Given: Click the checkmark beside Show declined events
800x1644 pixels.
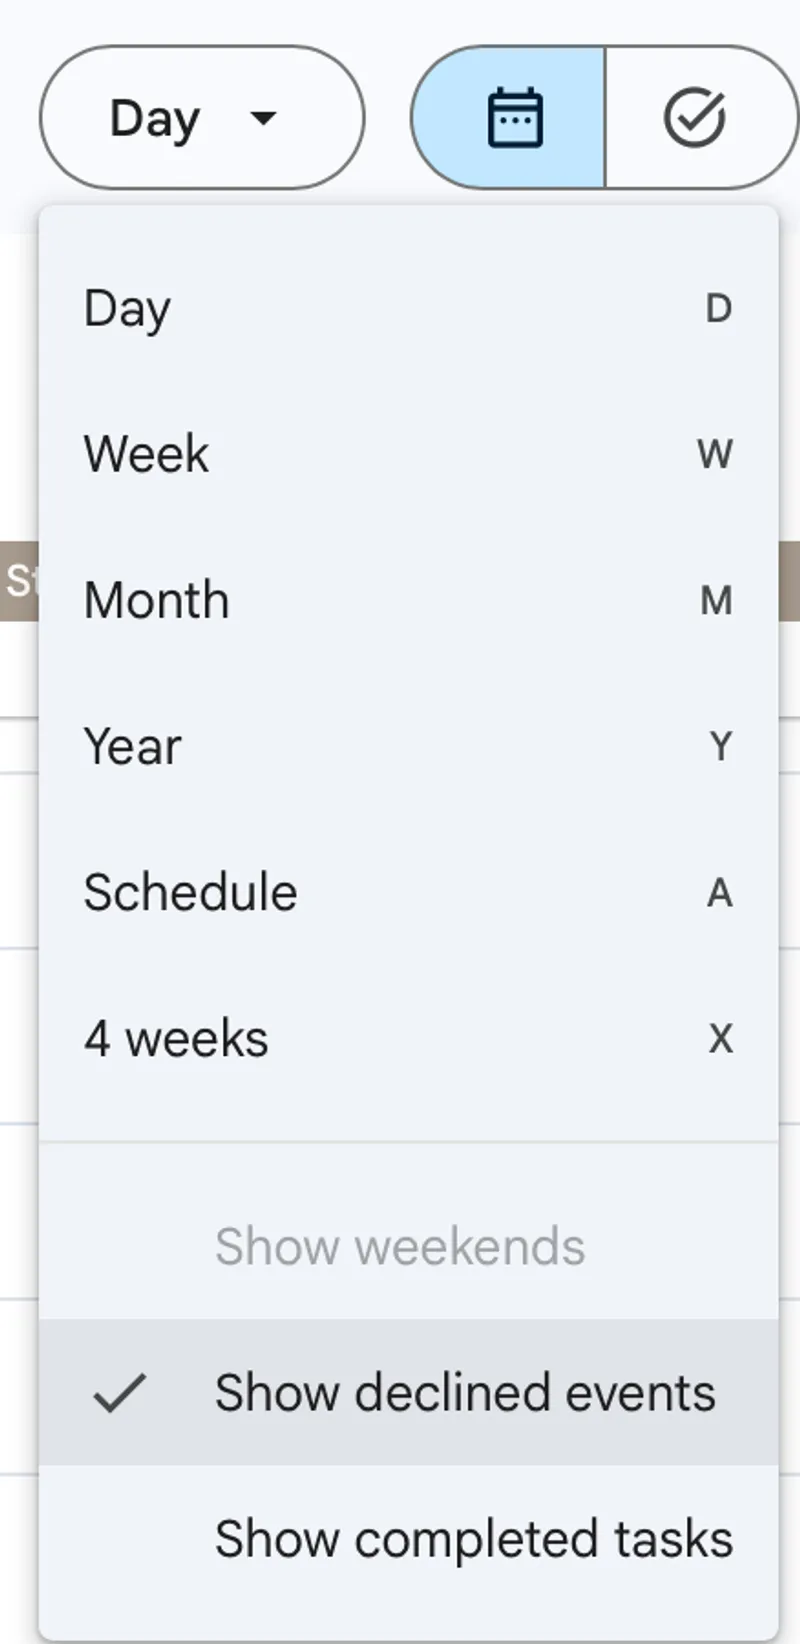Looking at the screenshot, I should (119, 1393).
